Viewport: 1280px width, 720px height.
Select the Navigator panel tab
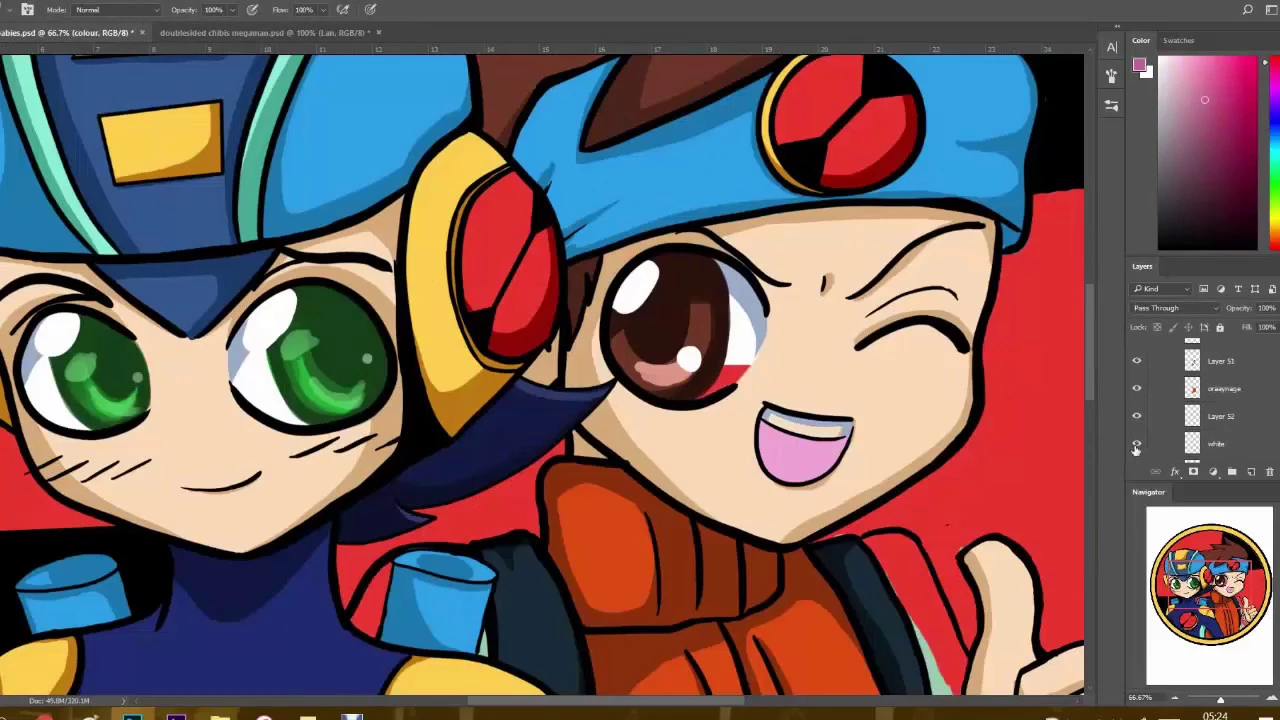coord(1148,492)
